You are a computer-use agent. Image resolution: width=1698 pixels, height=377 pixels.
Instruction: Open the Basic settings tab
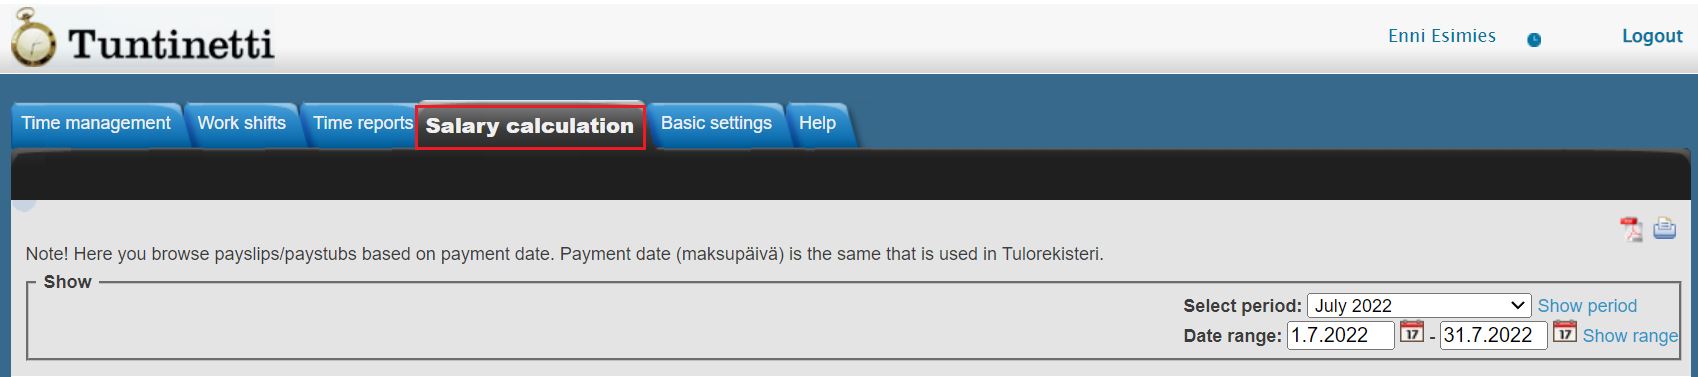pyautogui.click(x=716, y=124)
